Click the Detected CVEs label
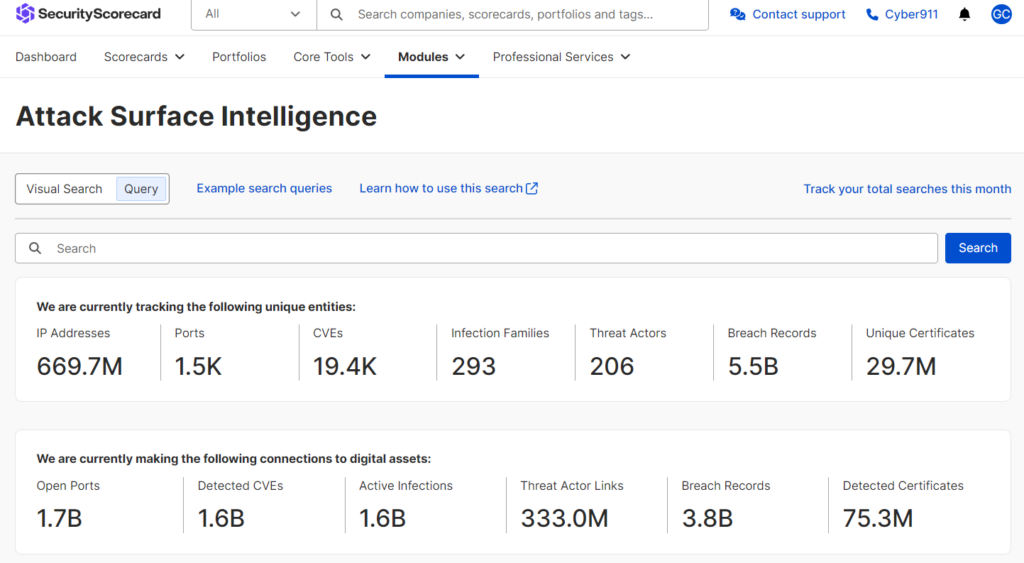1024x563 pixels. pyautogui.click(x=240, y=486)
